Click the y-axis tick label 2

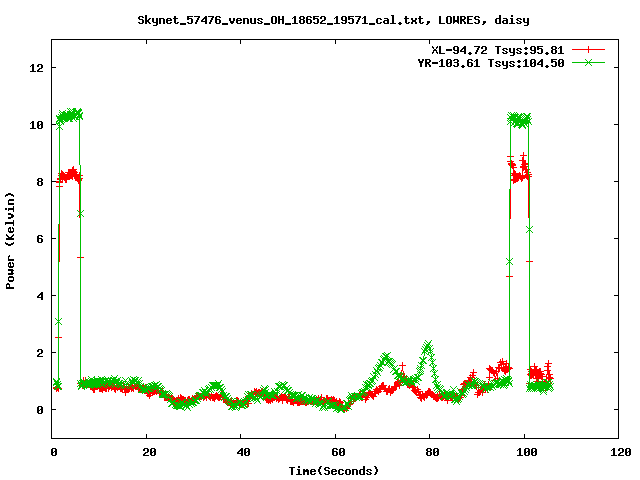coord(40,353)
